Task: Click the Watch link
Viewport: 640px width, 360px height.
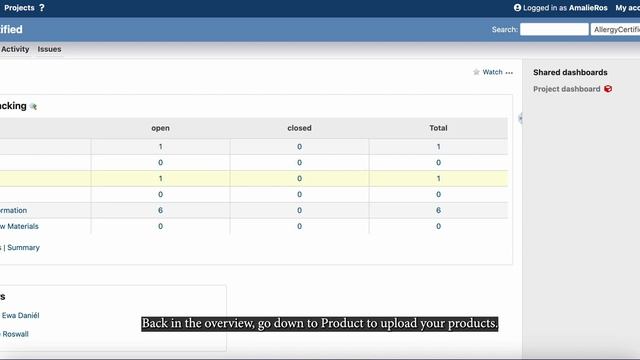Action: click(492, 72)
